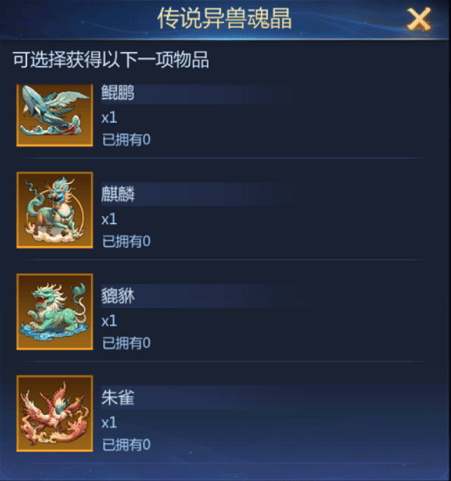Select the 麒麟 beast icon
The height and width of the screenshot is (481, 451).
[x=55, y=210]
